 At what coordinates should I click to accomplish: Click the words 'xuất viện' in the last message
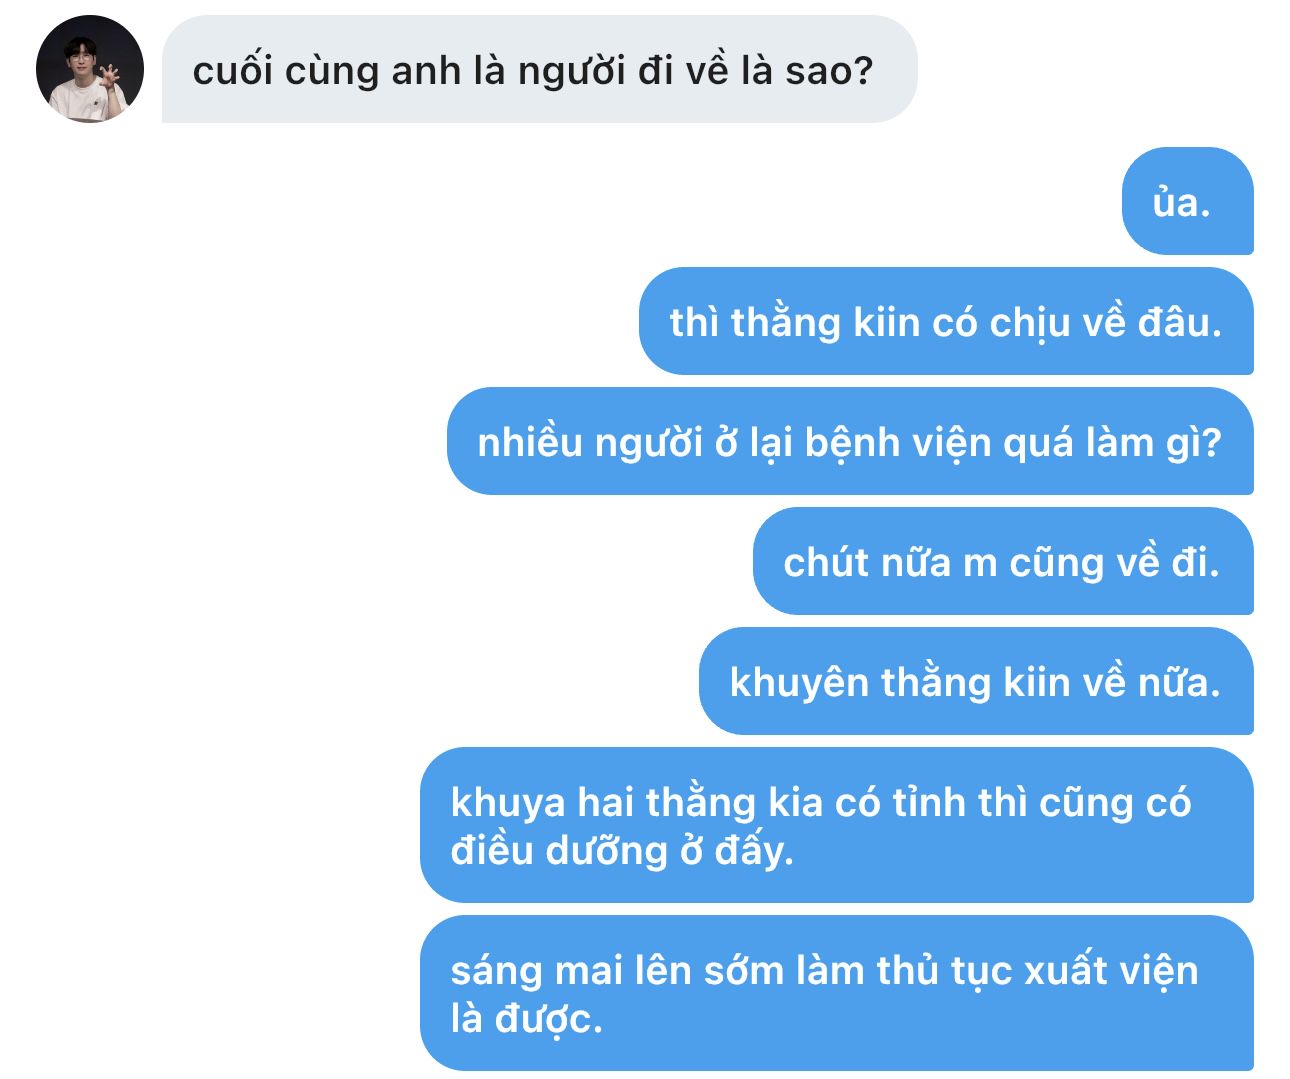point(1111,971)
